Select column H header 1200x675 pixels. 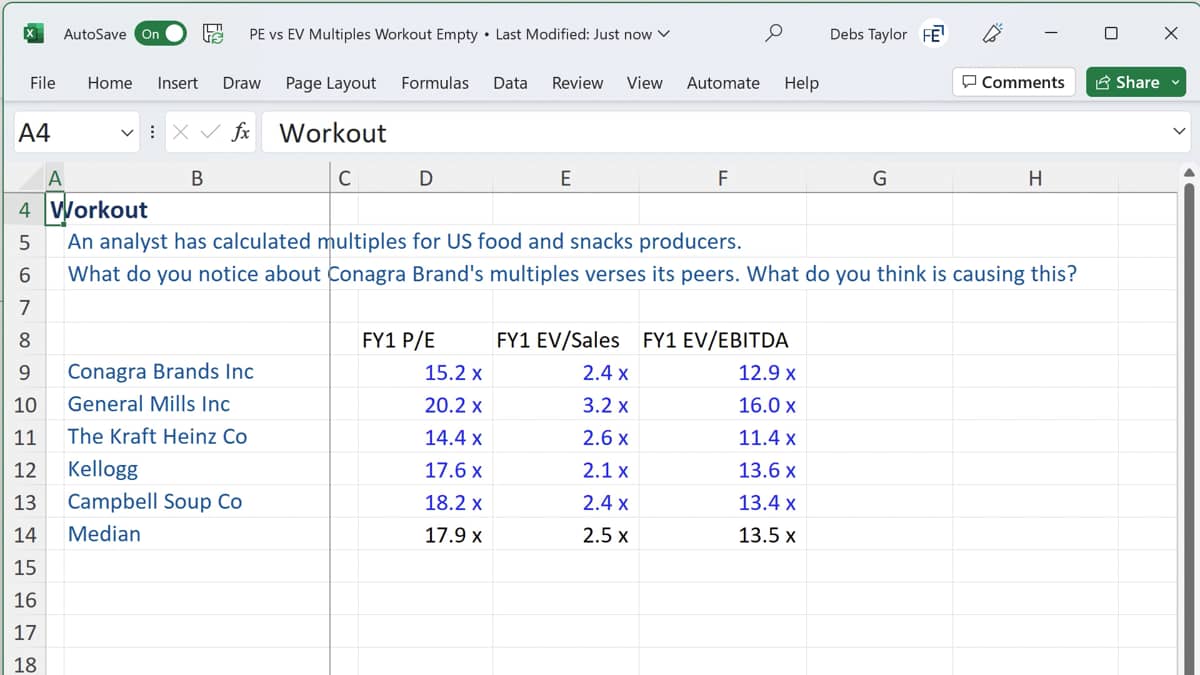(x=1035, y=179)
